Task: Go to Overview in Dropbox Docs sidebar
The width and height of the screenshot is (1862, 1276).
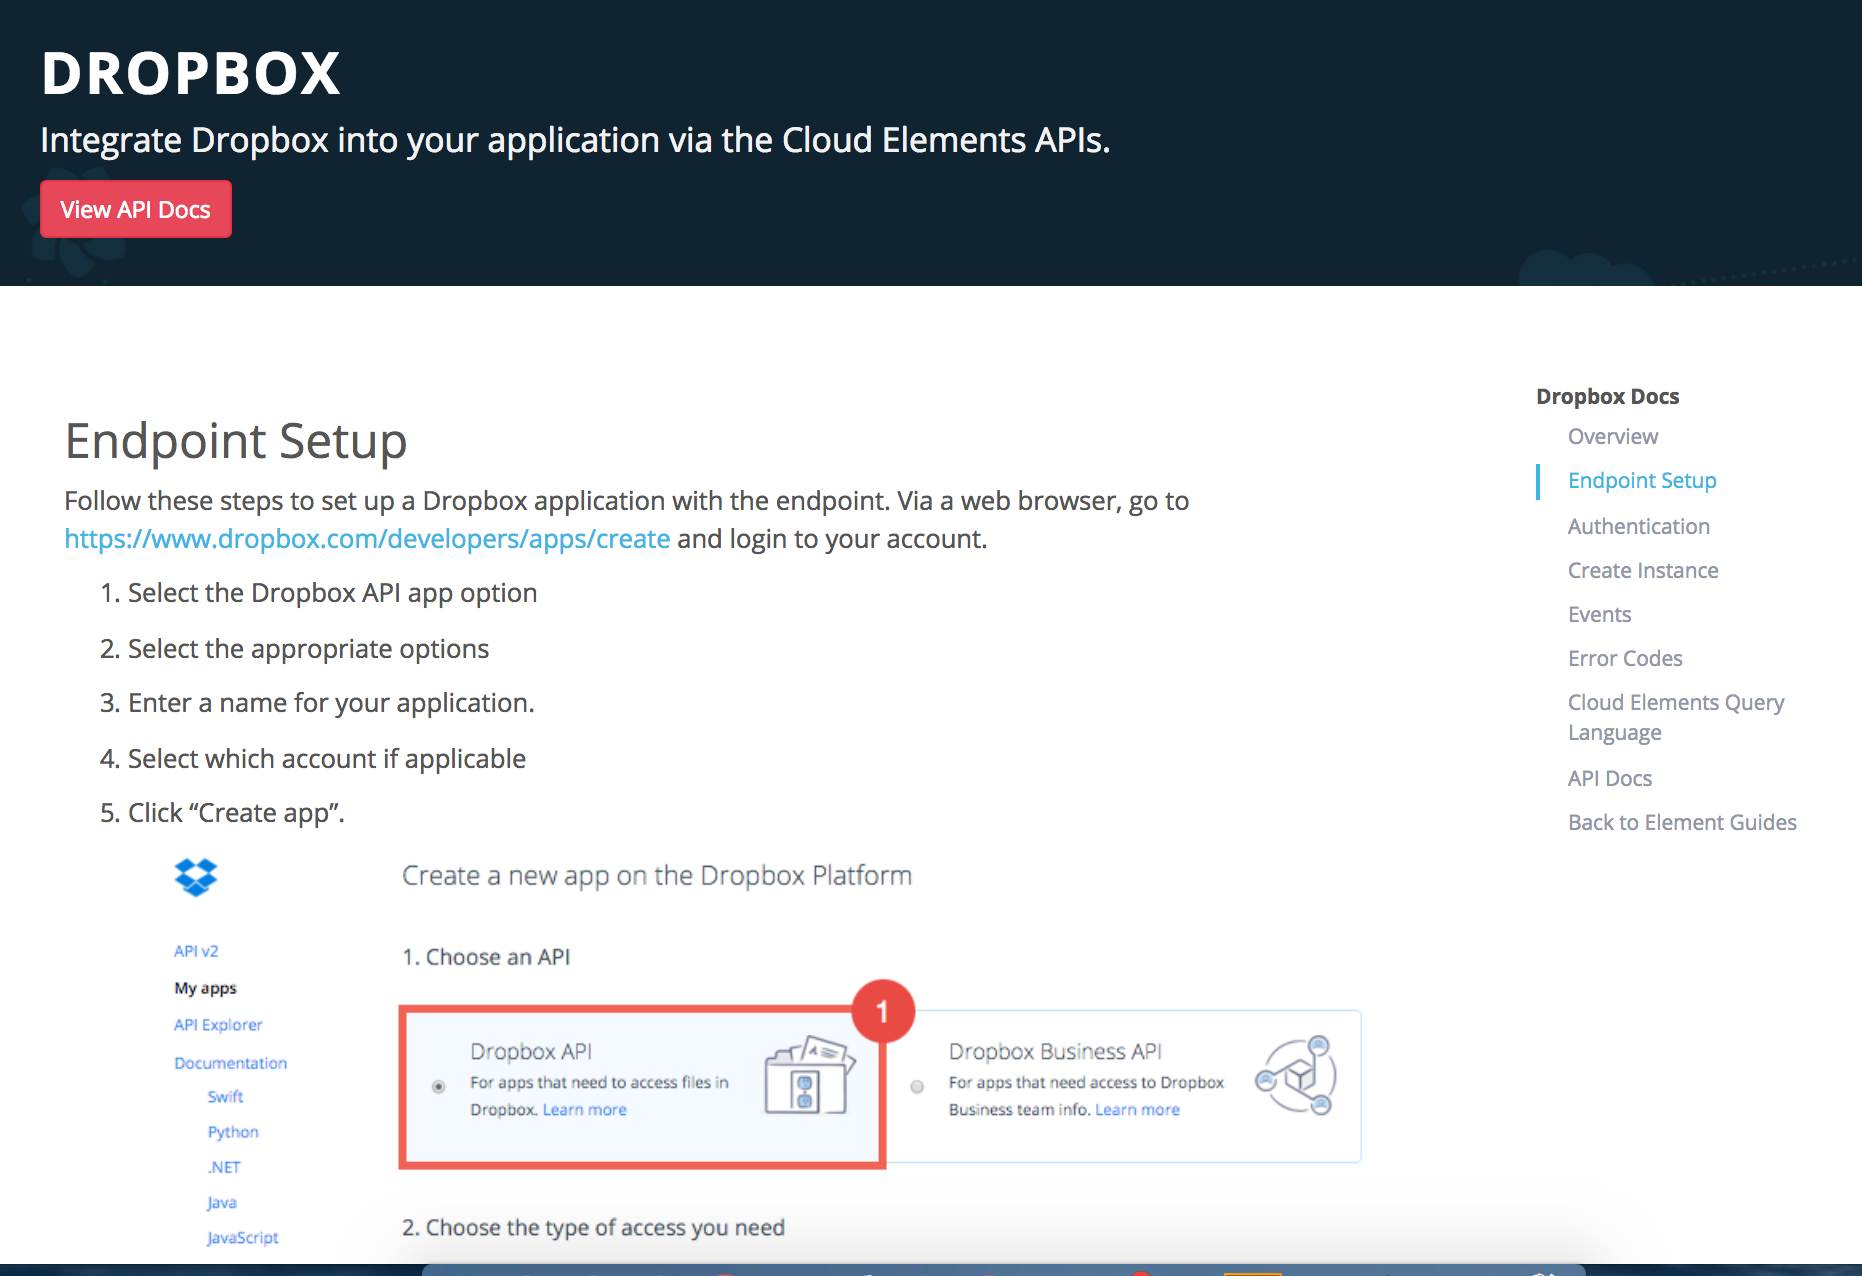Action: tap(1612, 437)
